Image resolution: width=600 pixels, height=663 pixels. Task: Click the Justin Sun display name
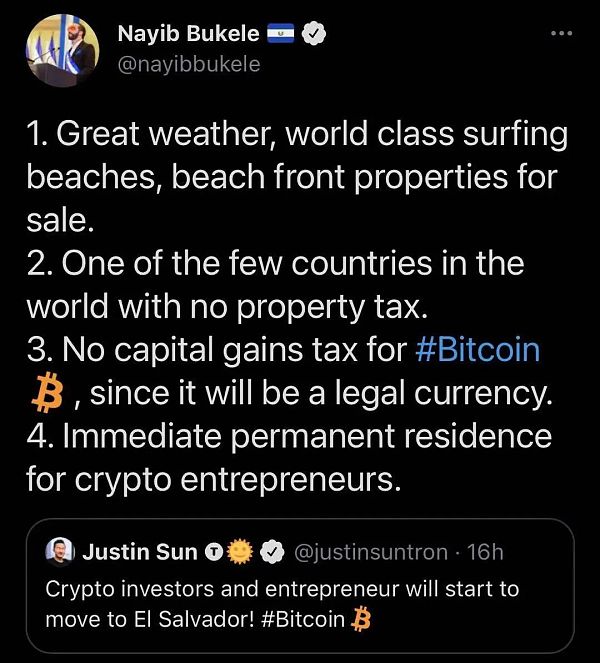pyautogui.click(x=138, y=551)
